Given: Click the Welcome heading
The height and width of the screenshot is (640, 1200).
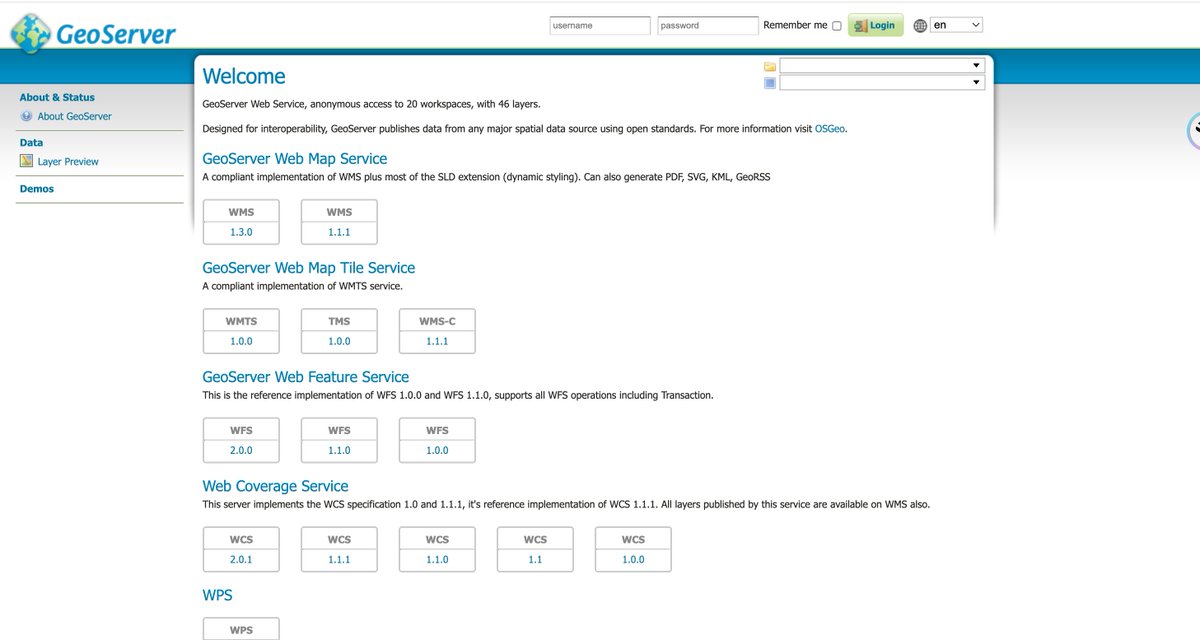Looking at the screenshot, I should pyautogui.click(x=244, y=76).
